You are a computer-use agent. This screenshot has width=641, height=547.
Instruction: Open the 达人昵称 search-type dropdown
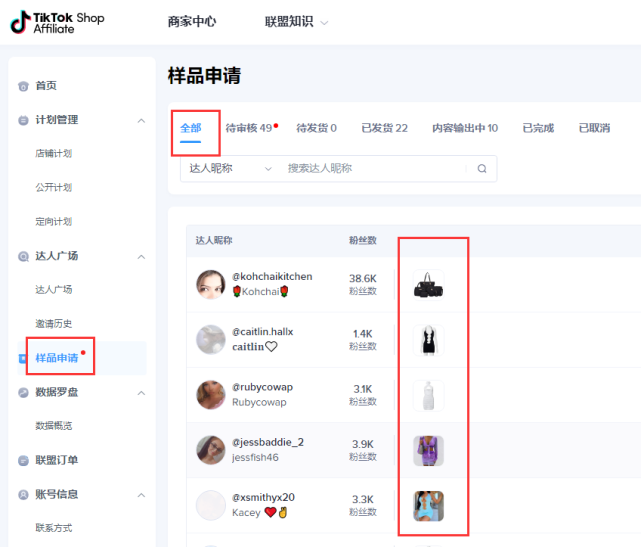pos(230,168)
